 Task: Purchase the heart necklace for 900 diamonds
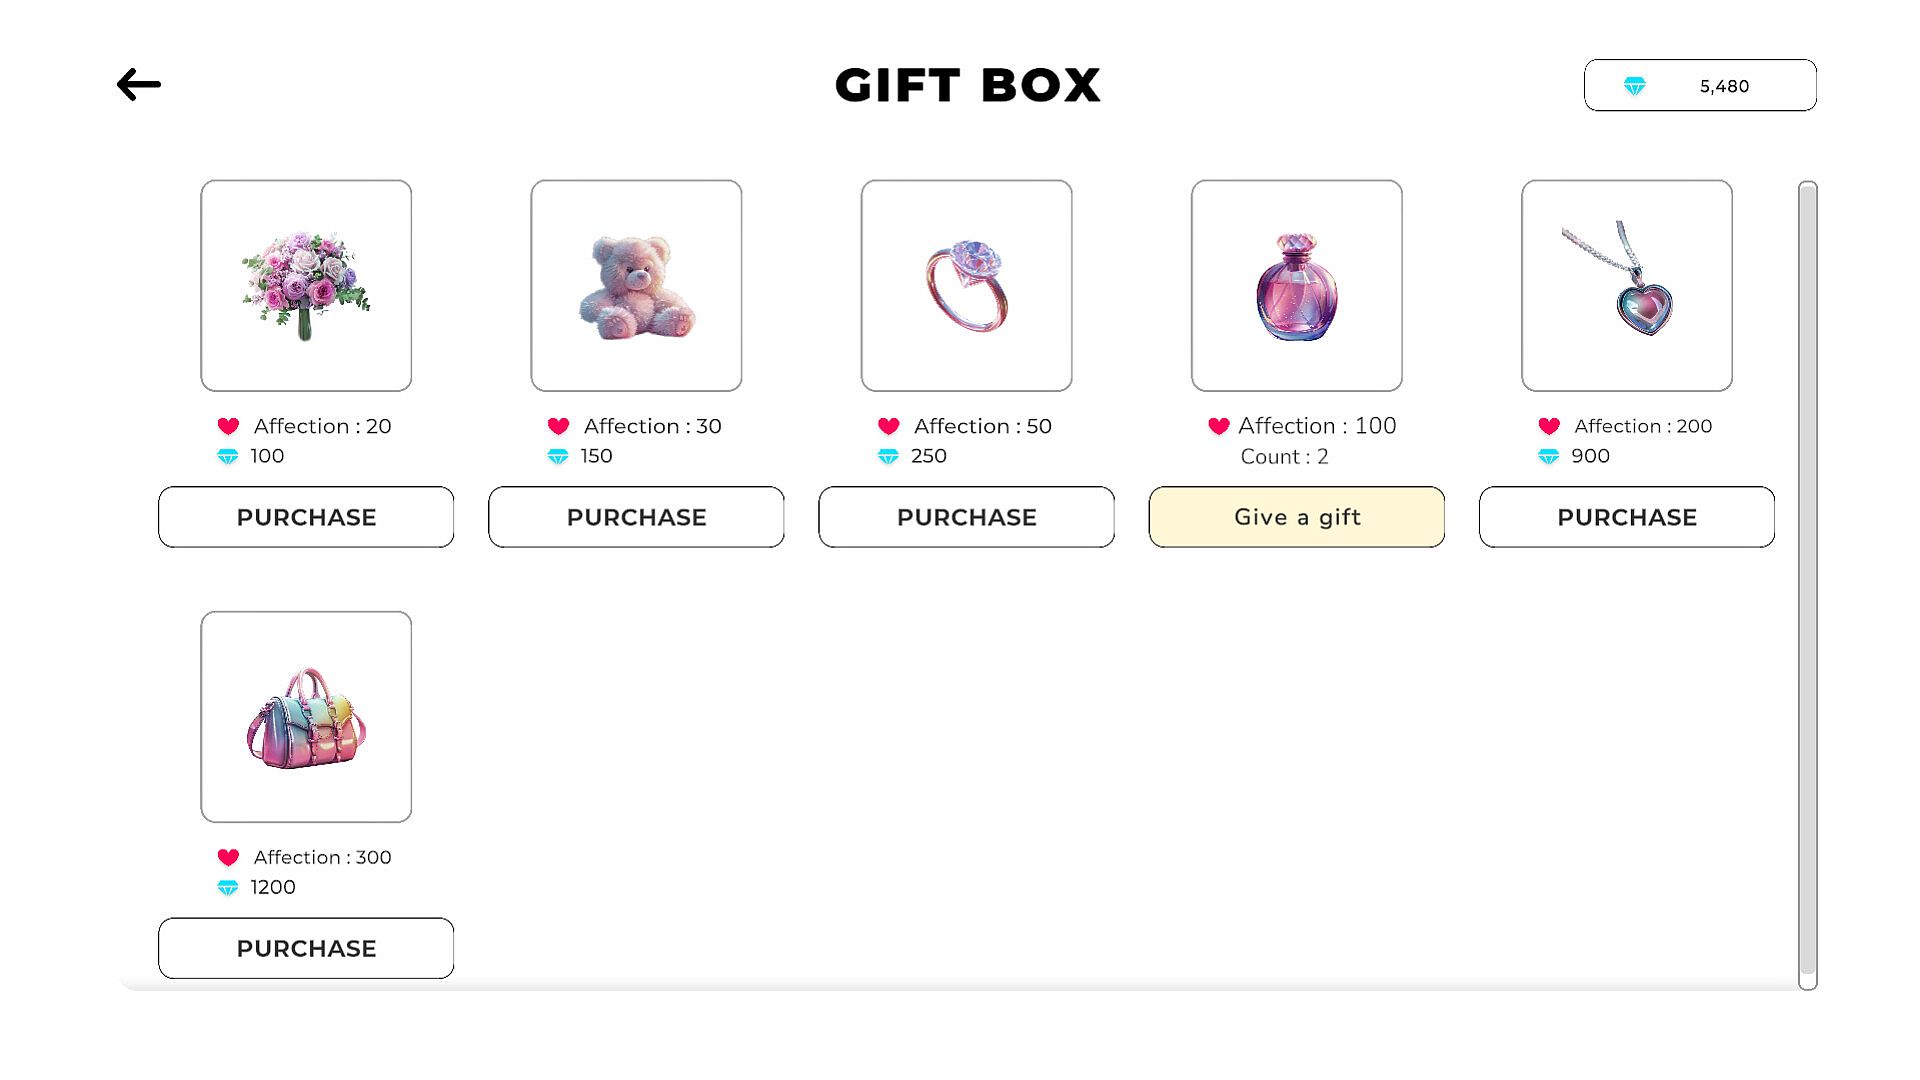coord(1626,517)
